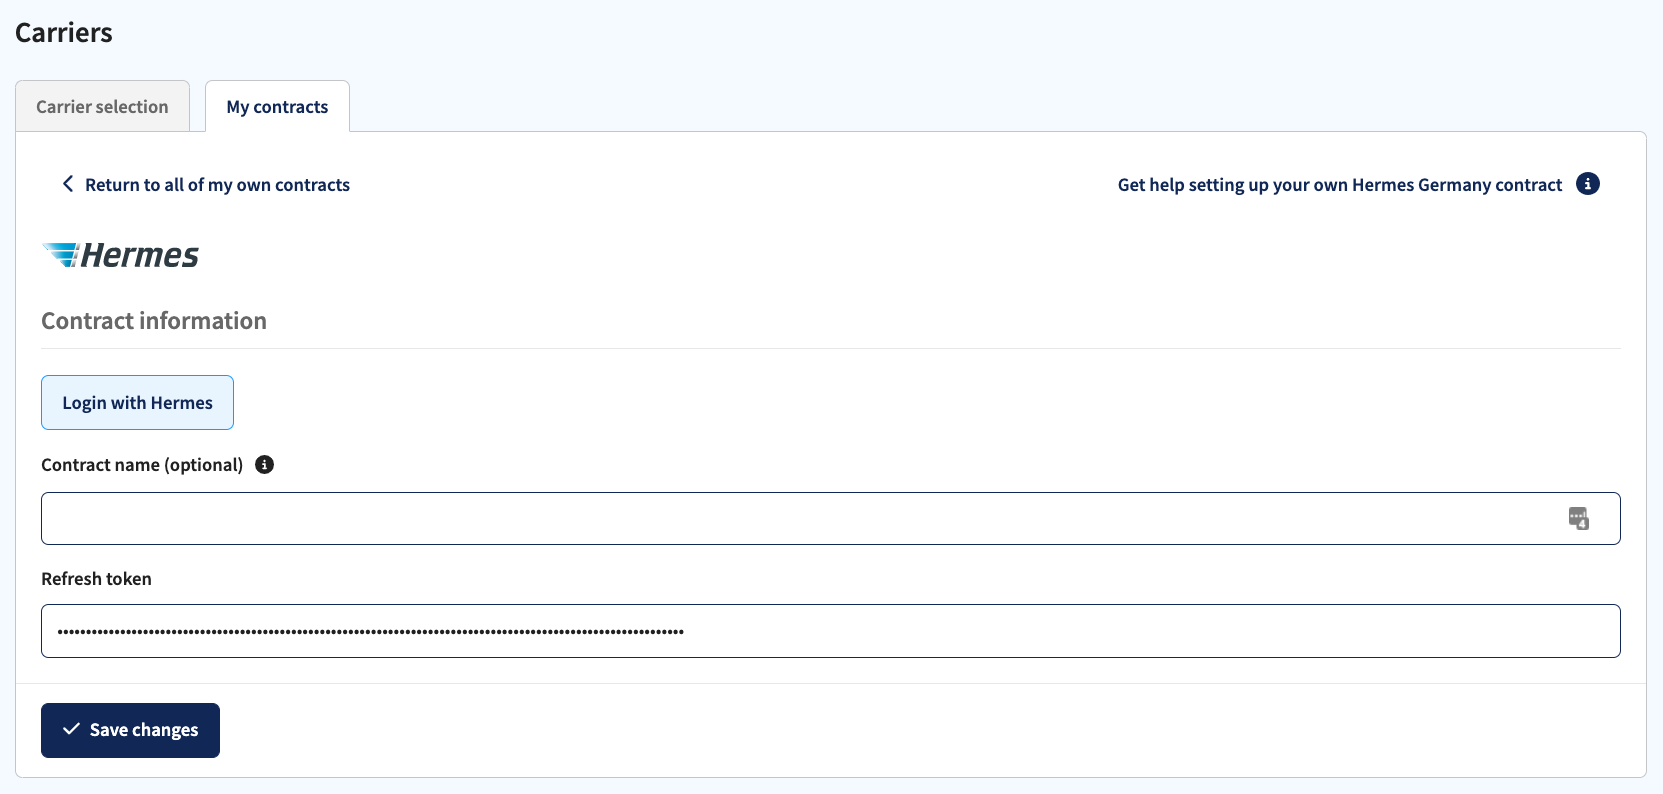Image resolution: width=1663 pixels, height=794 pixels.
Task: Open help for setting up Hermes Germany contract
Action: [1339, 185]
